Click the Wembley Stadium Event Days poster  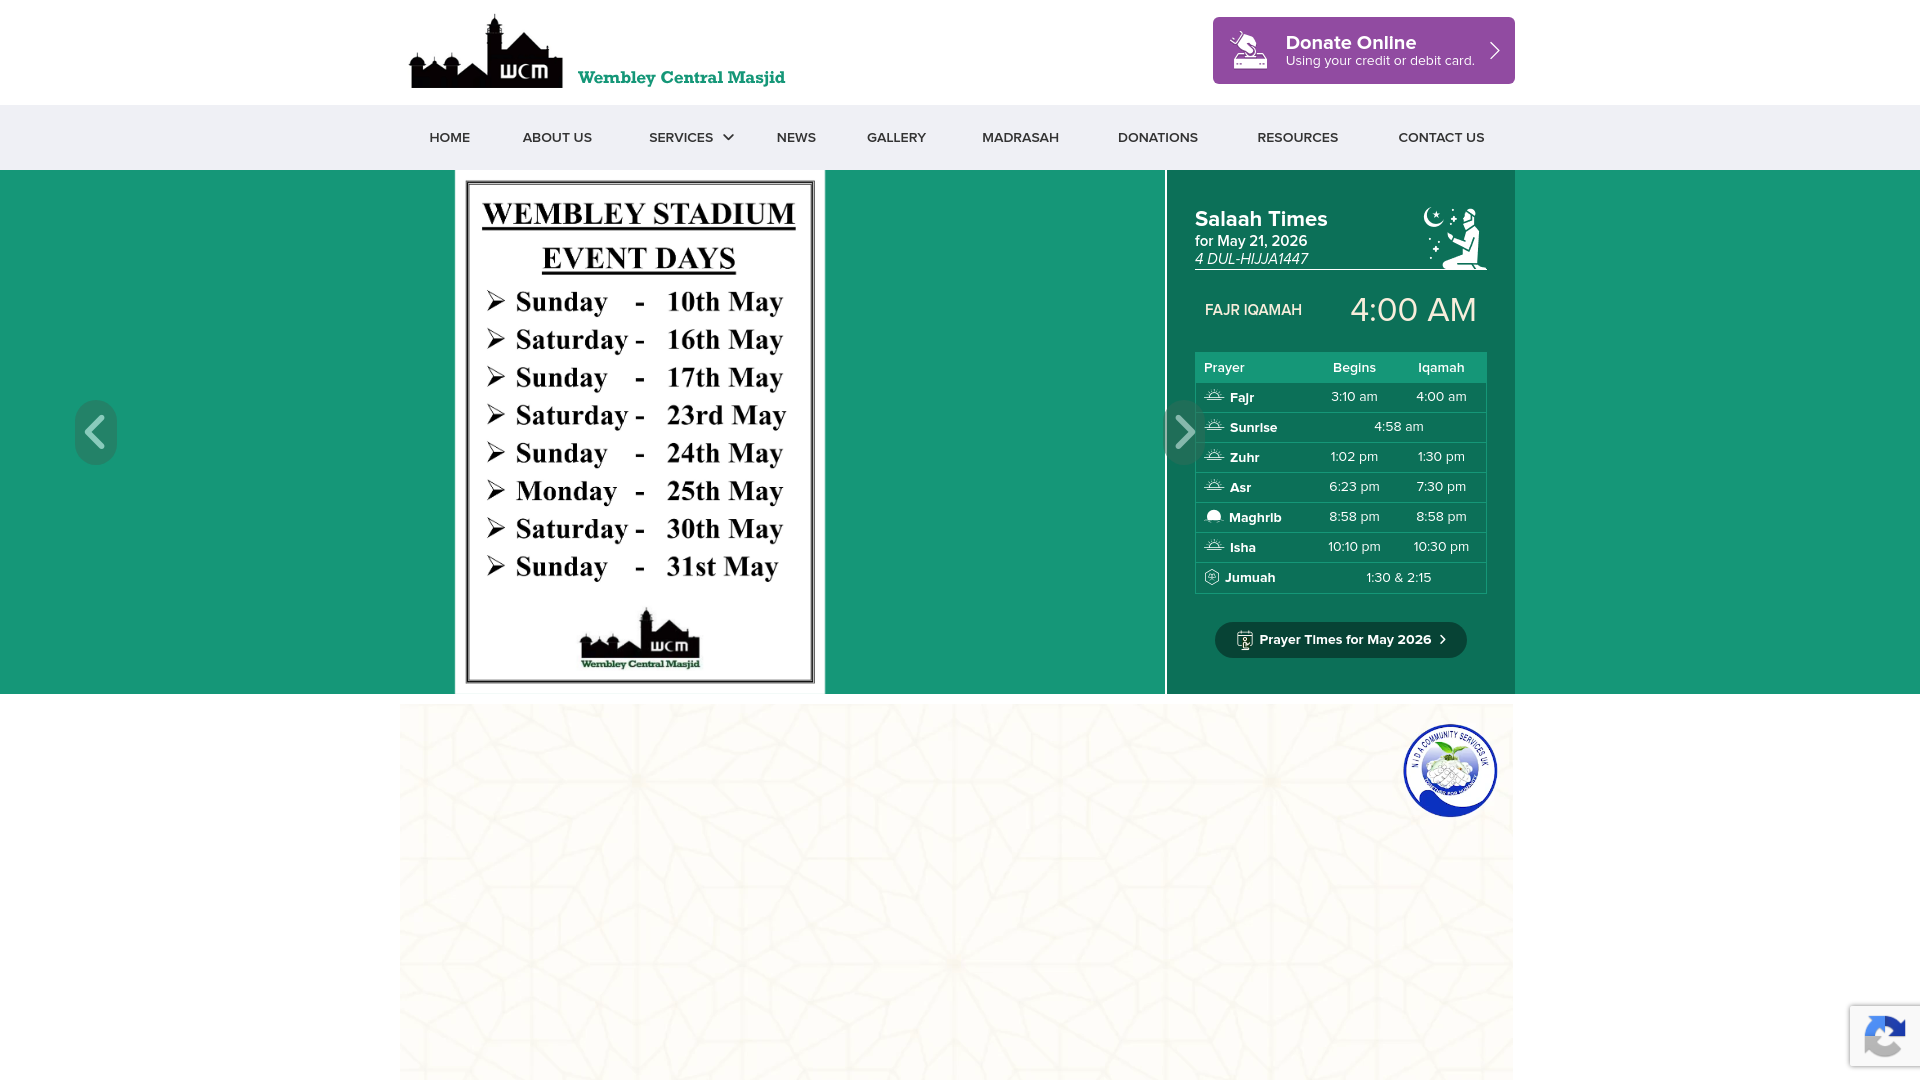coord(640,432)
